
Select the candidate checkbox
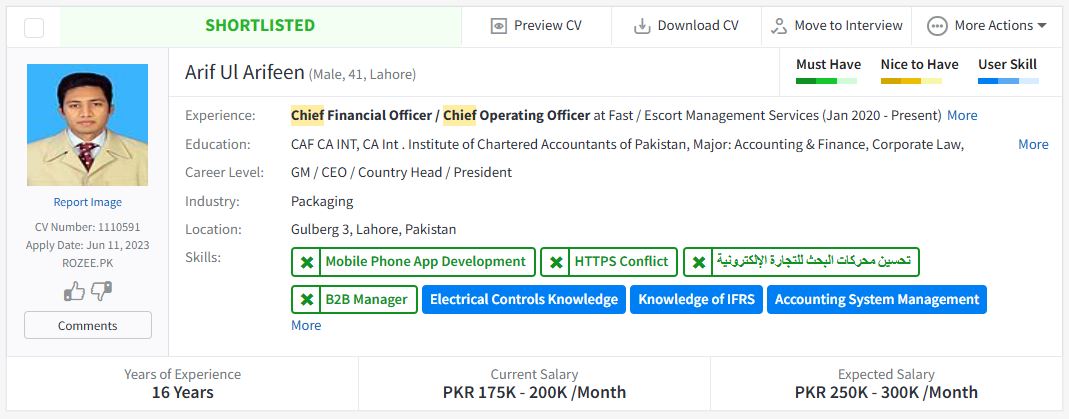point(34,27)
